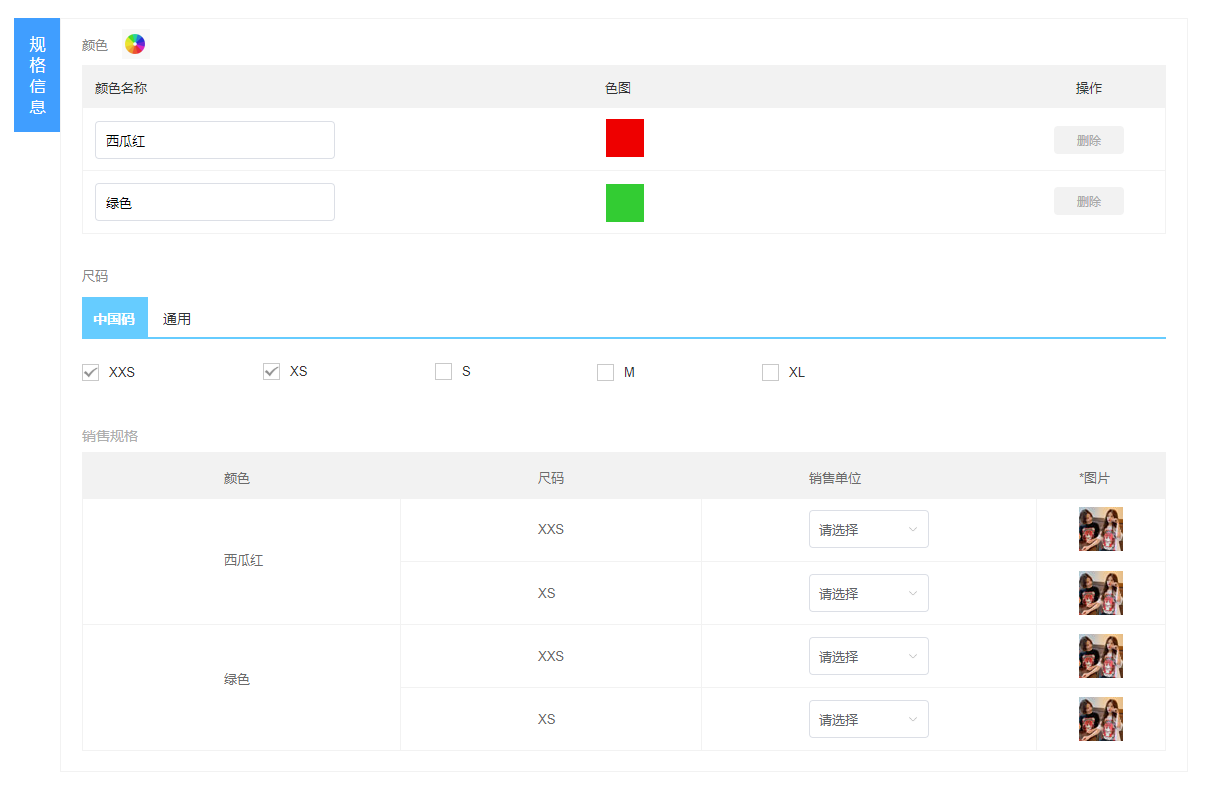This screenshot has height=793, width=1221.
Task: Open sales unit dropdown for 西瓜红 XS
Action: pos(869,593)
